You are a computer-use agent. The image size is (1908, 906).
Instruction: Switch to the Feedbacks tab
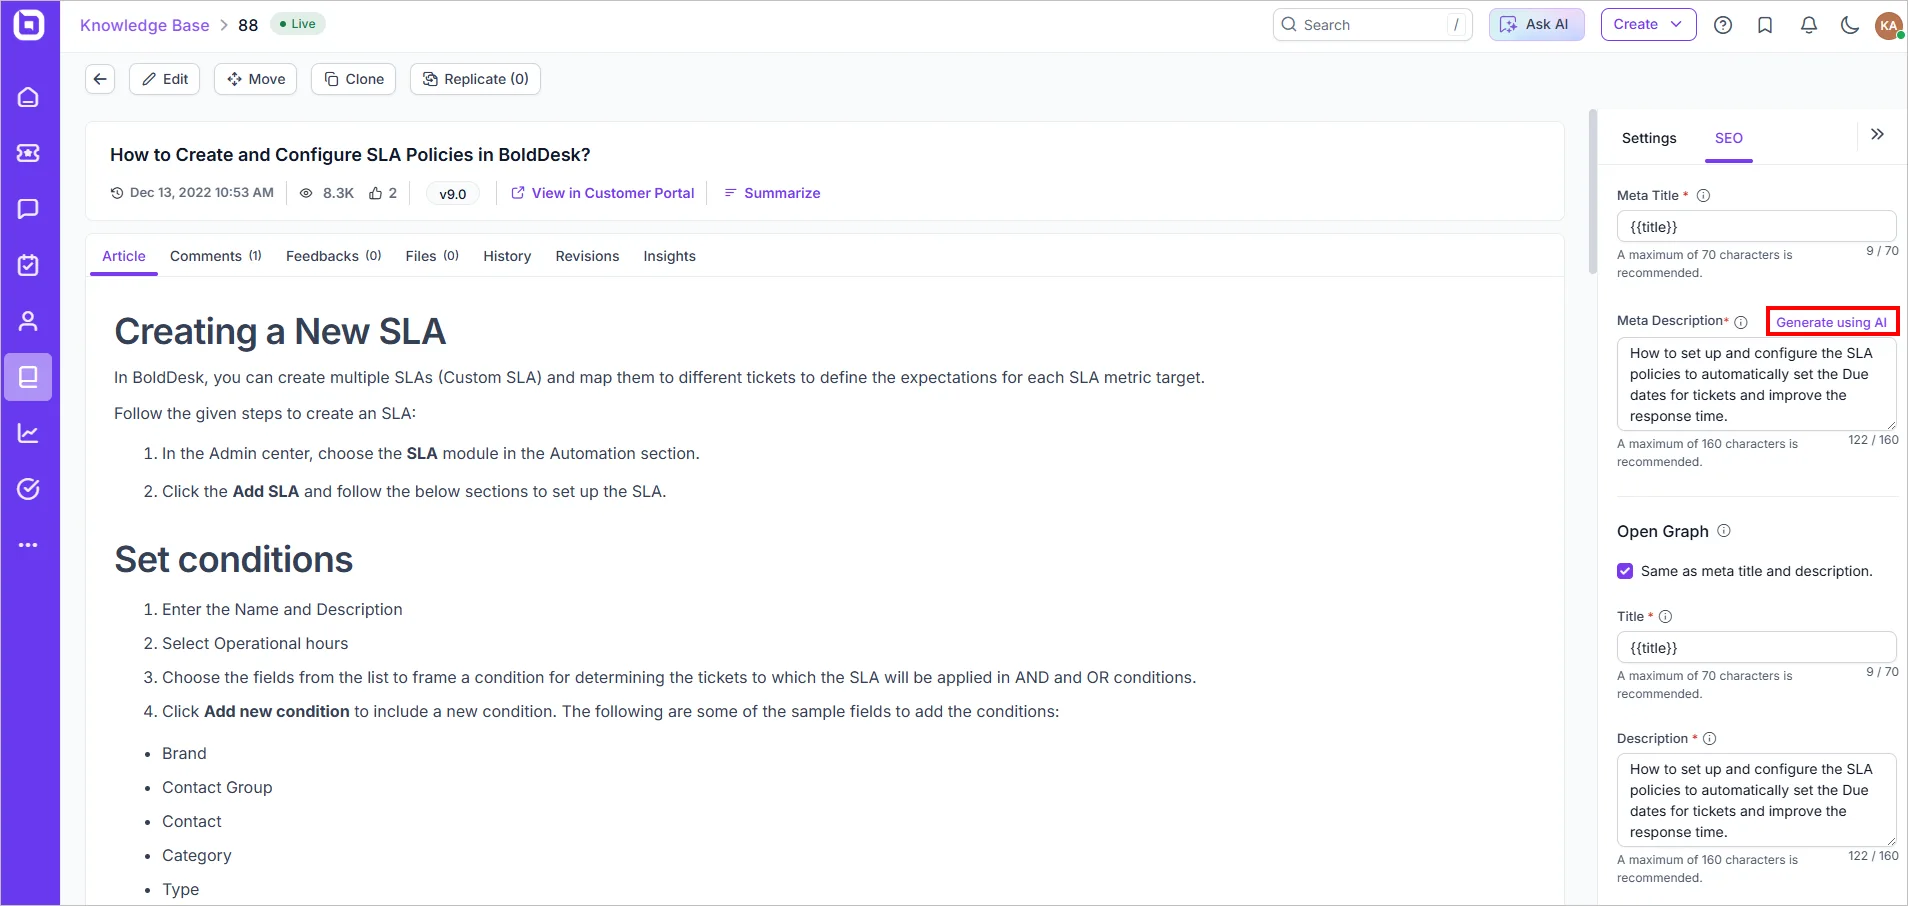(x=334, y=256)
